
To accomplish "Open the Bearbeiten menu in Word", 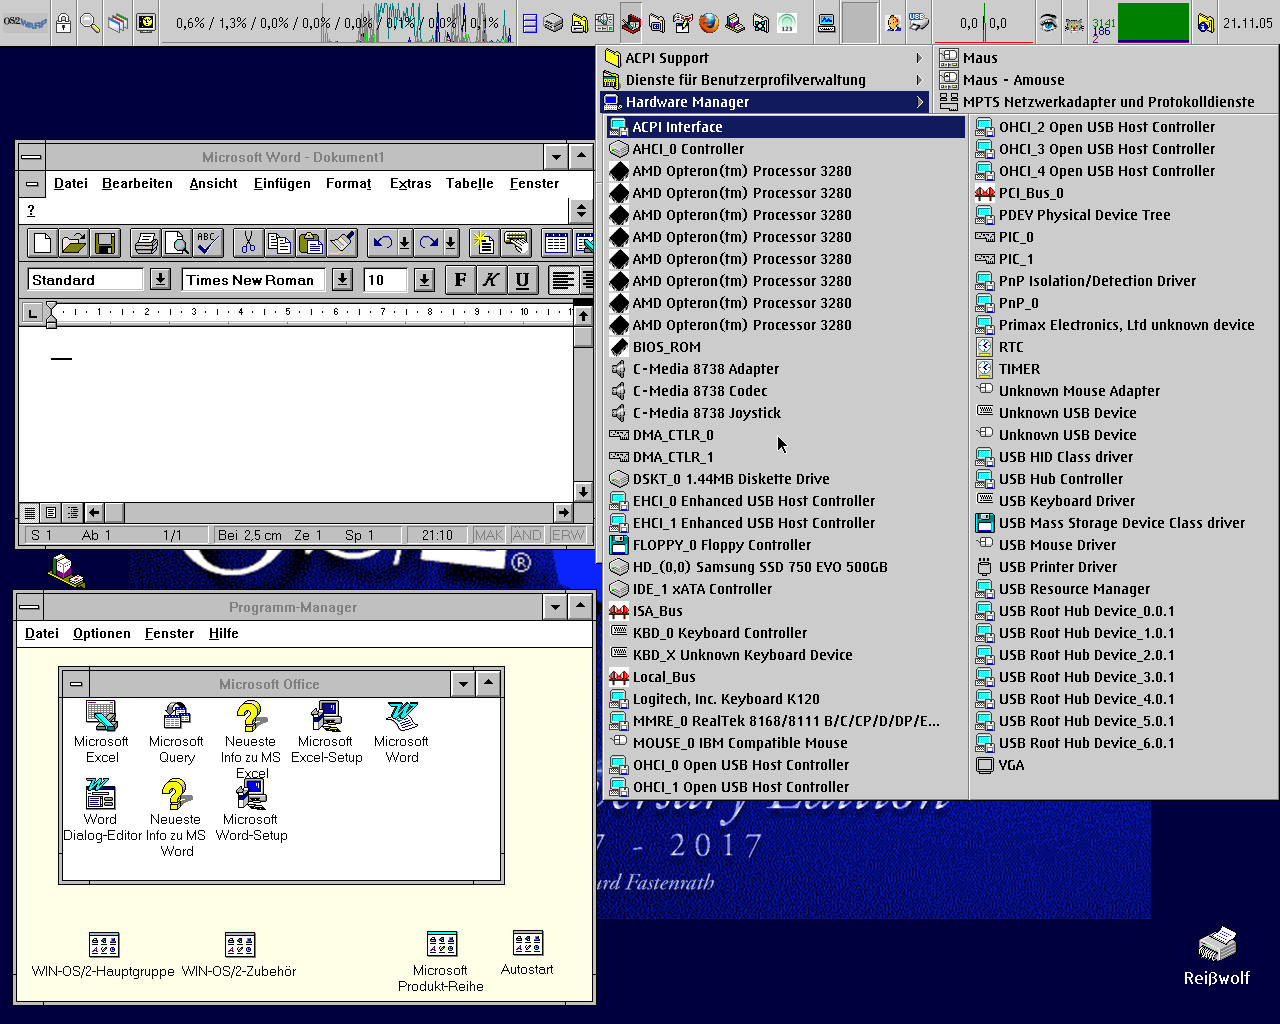I will (x=137, y=183).
